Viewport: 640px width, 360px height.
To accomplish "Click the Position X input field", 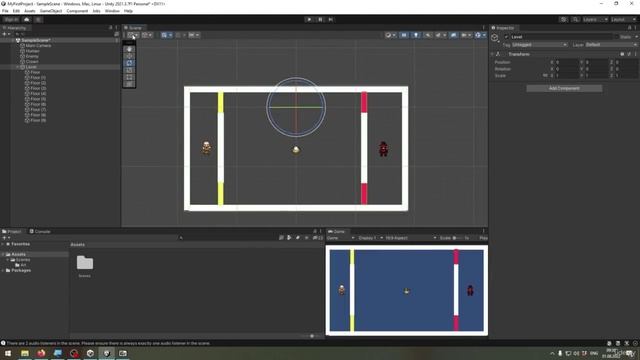I will [567, 62].
